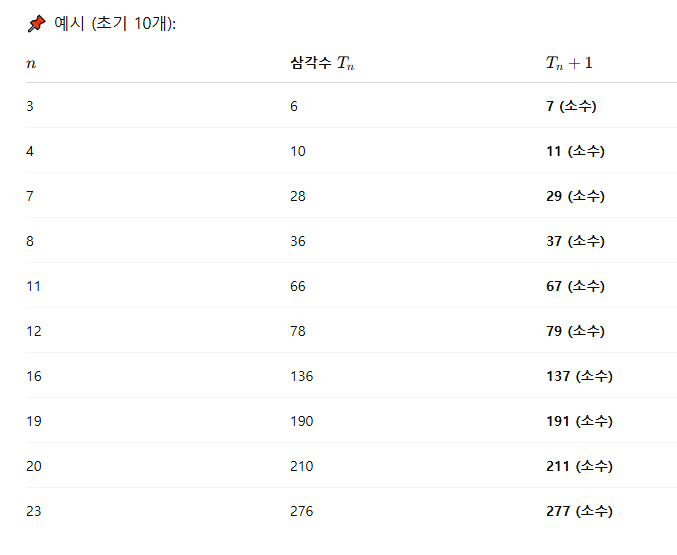Click the 'n' column header
The width and height of the screenshot is (677, 555).
coord(31,64)
